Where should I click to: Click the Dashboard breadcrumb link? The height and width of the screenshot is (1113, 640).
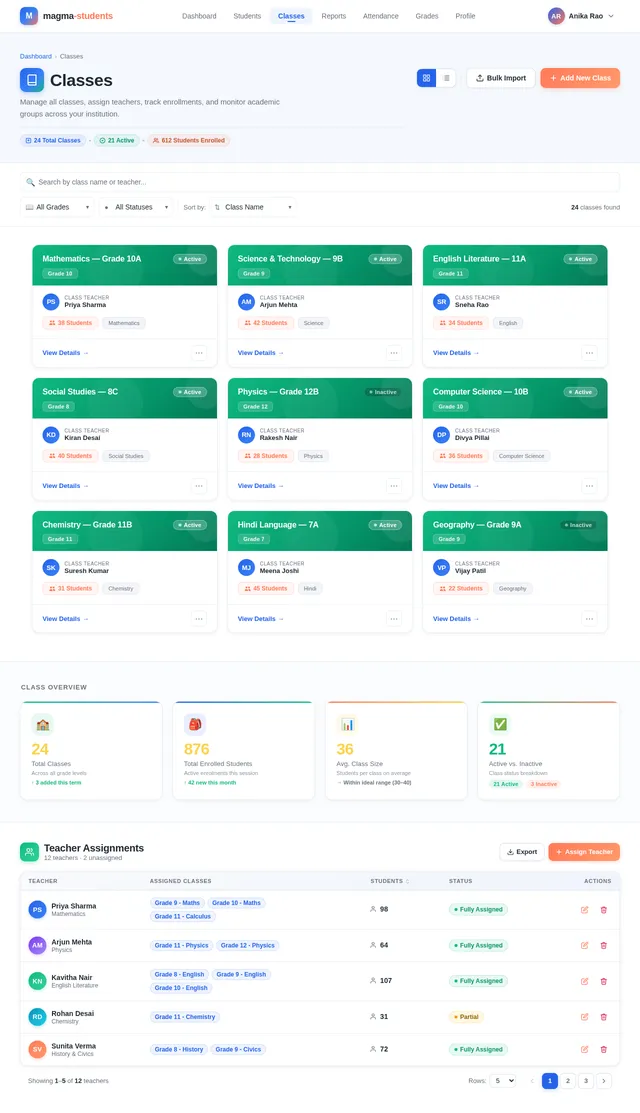point(35,56)
